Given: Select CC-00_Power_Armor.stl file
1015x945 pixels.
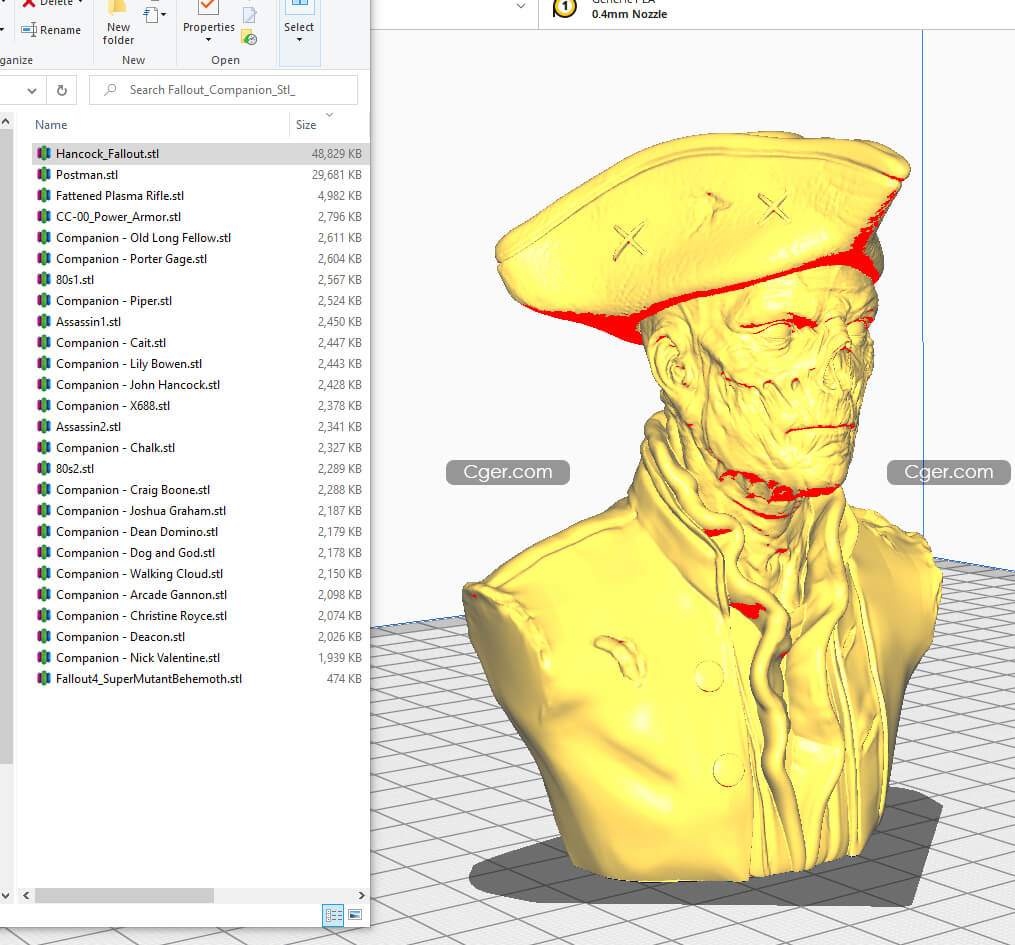Looking at the screenshot, I should point(201,217).
